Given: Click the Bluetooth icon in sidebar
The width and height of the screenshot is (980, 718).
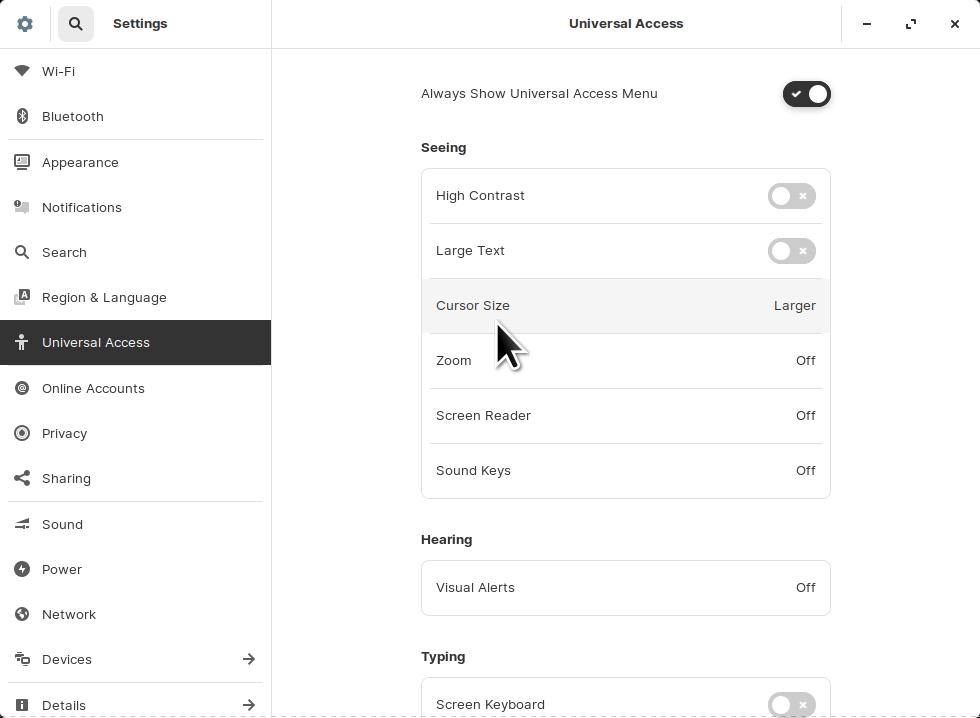Looking at the screenshot, I should tap(22, 116).
